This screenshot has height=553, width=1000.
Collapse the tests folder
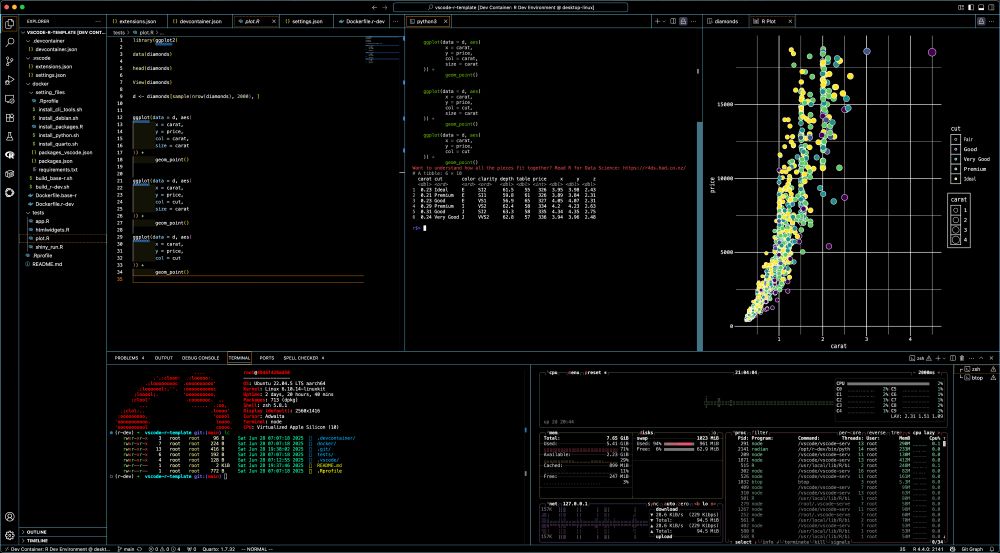click(64, 212)
